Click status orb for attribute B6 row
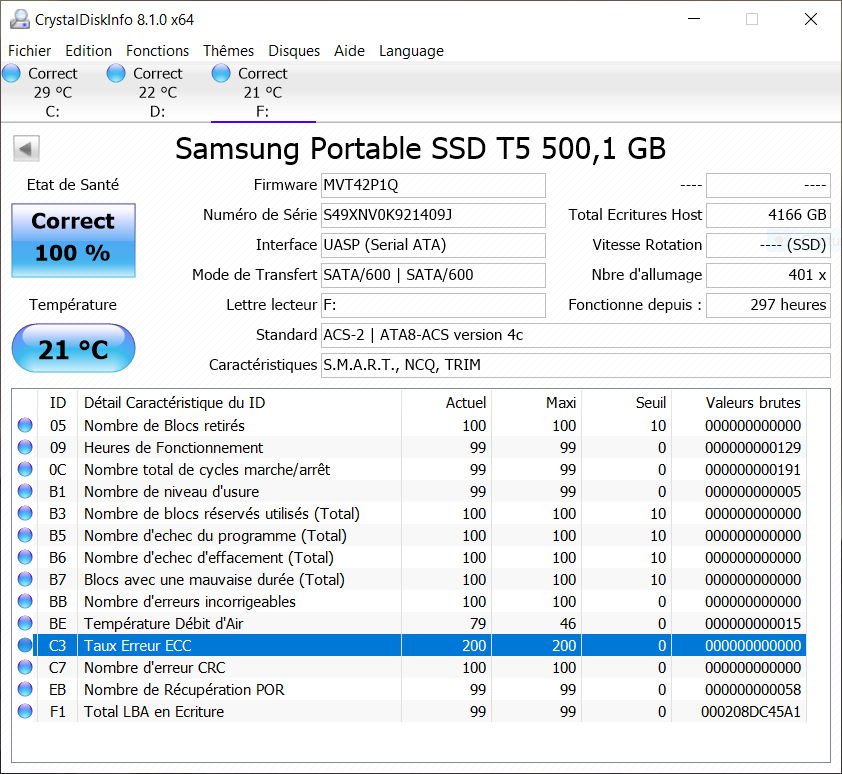Image resolution: width=842 pixels, height=774 pixels. click(x=25, y=558)
